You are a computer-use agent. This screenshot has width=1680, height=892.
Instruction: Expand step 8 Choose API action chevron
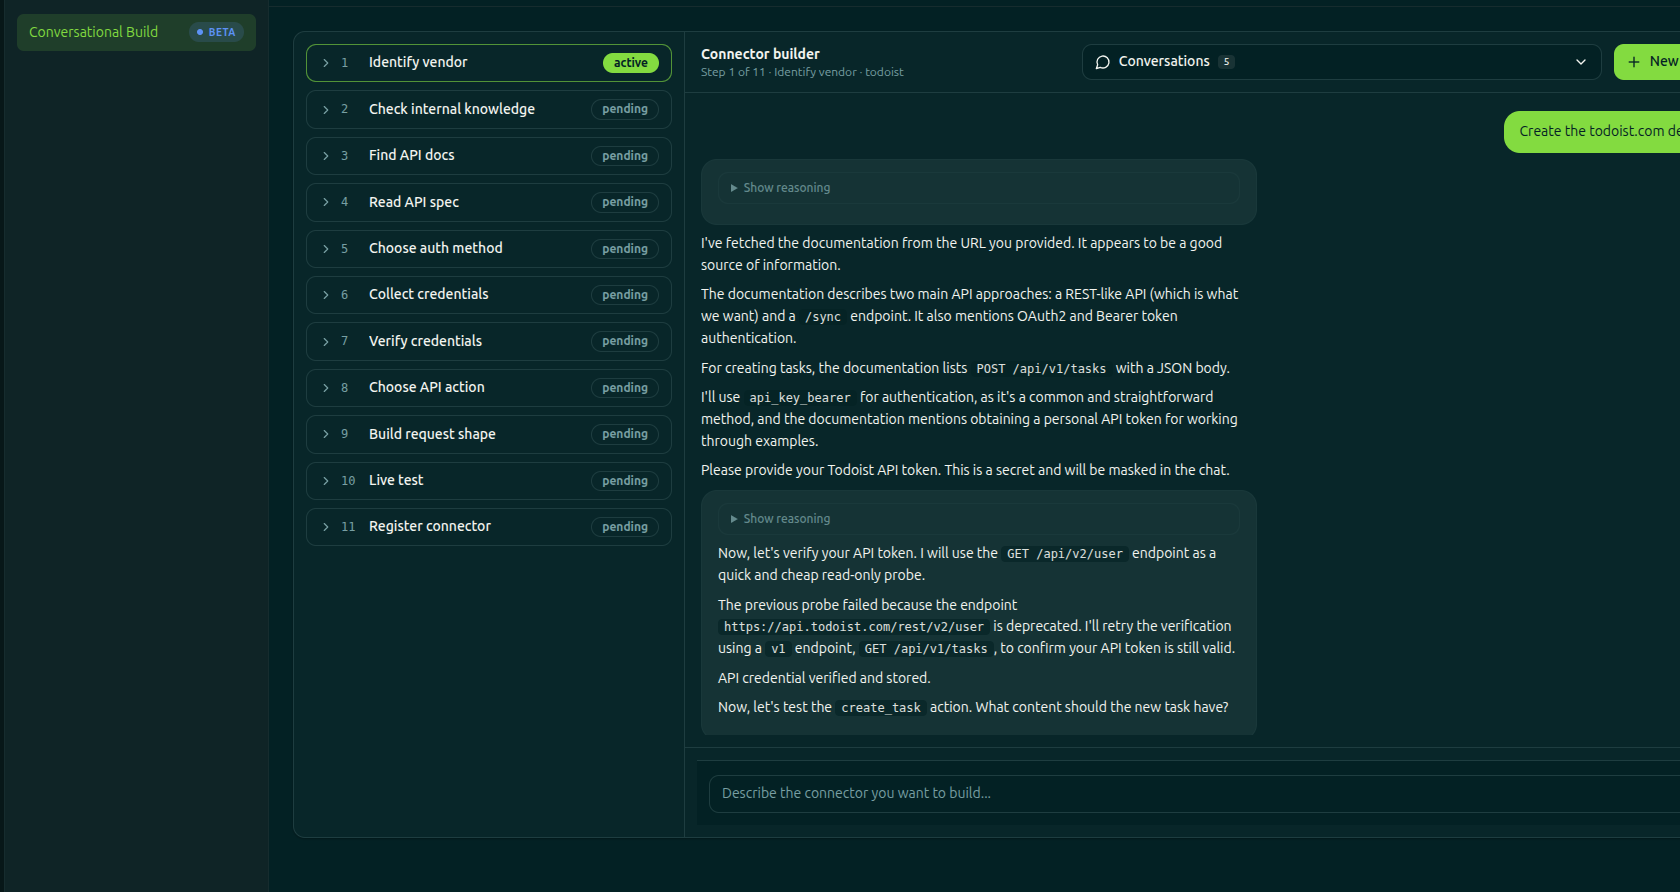325,388
